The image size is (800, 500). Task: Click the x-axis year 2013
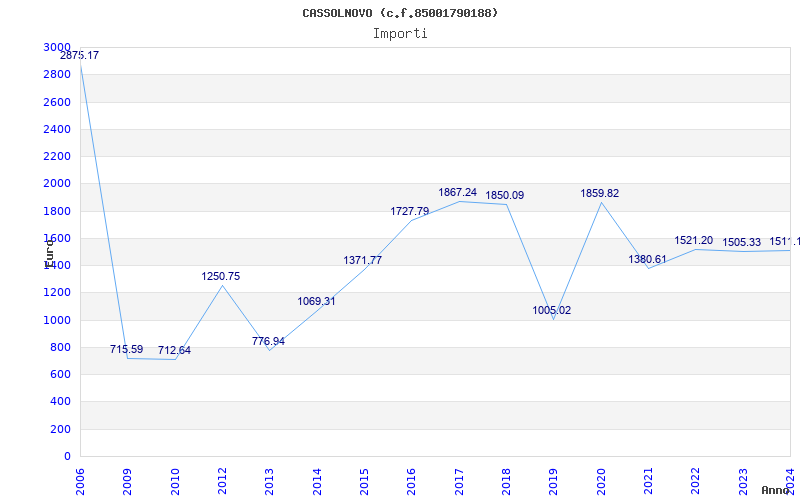(269, 482)
